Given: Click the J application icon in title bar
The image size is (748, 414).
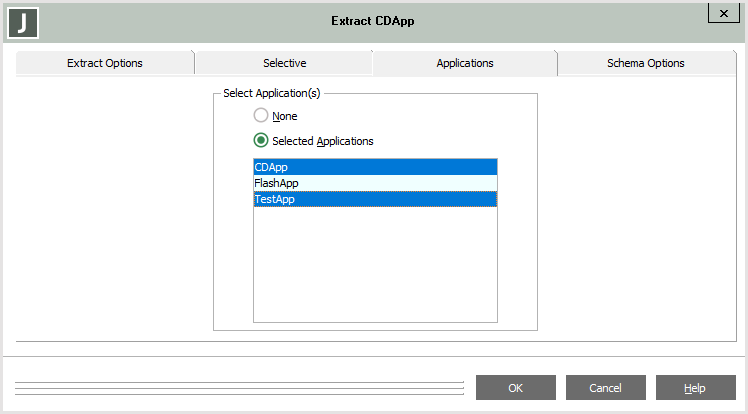Looking at the screenshot, I should [x=22, y=21].
